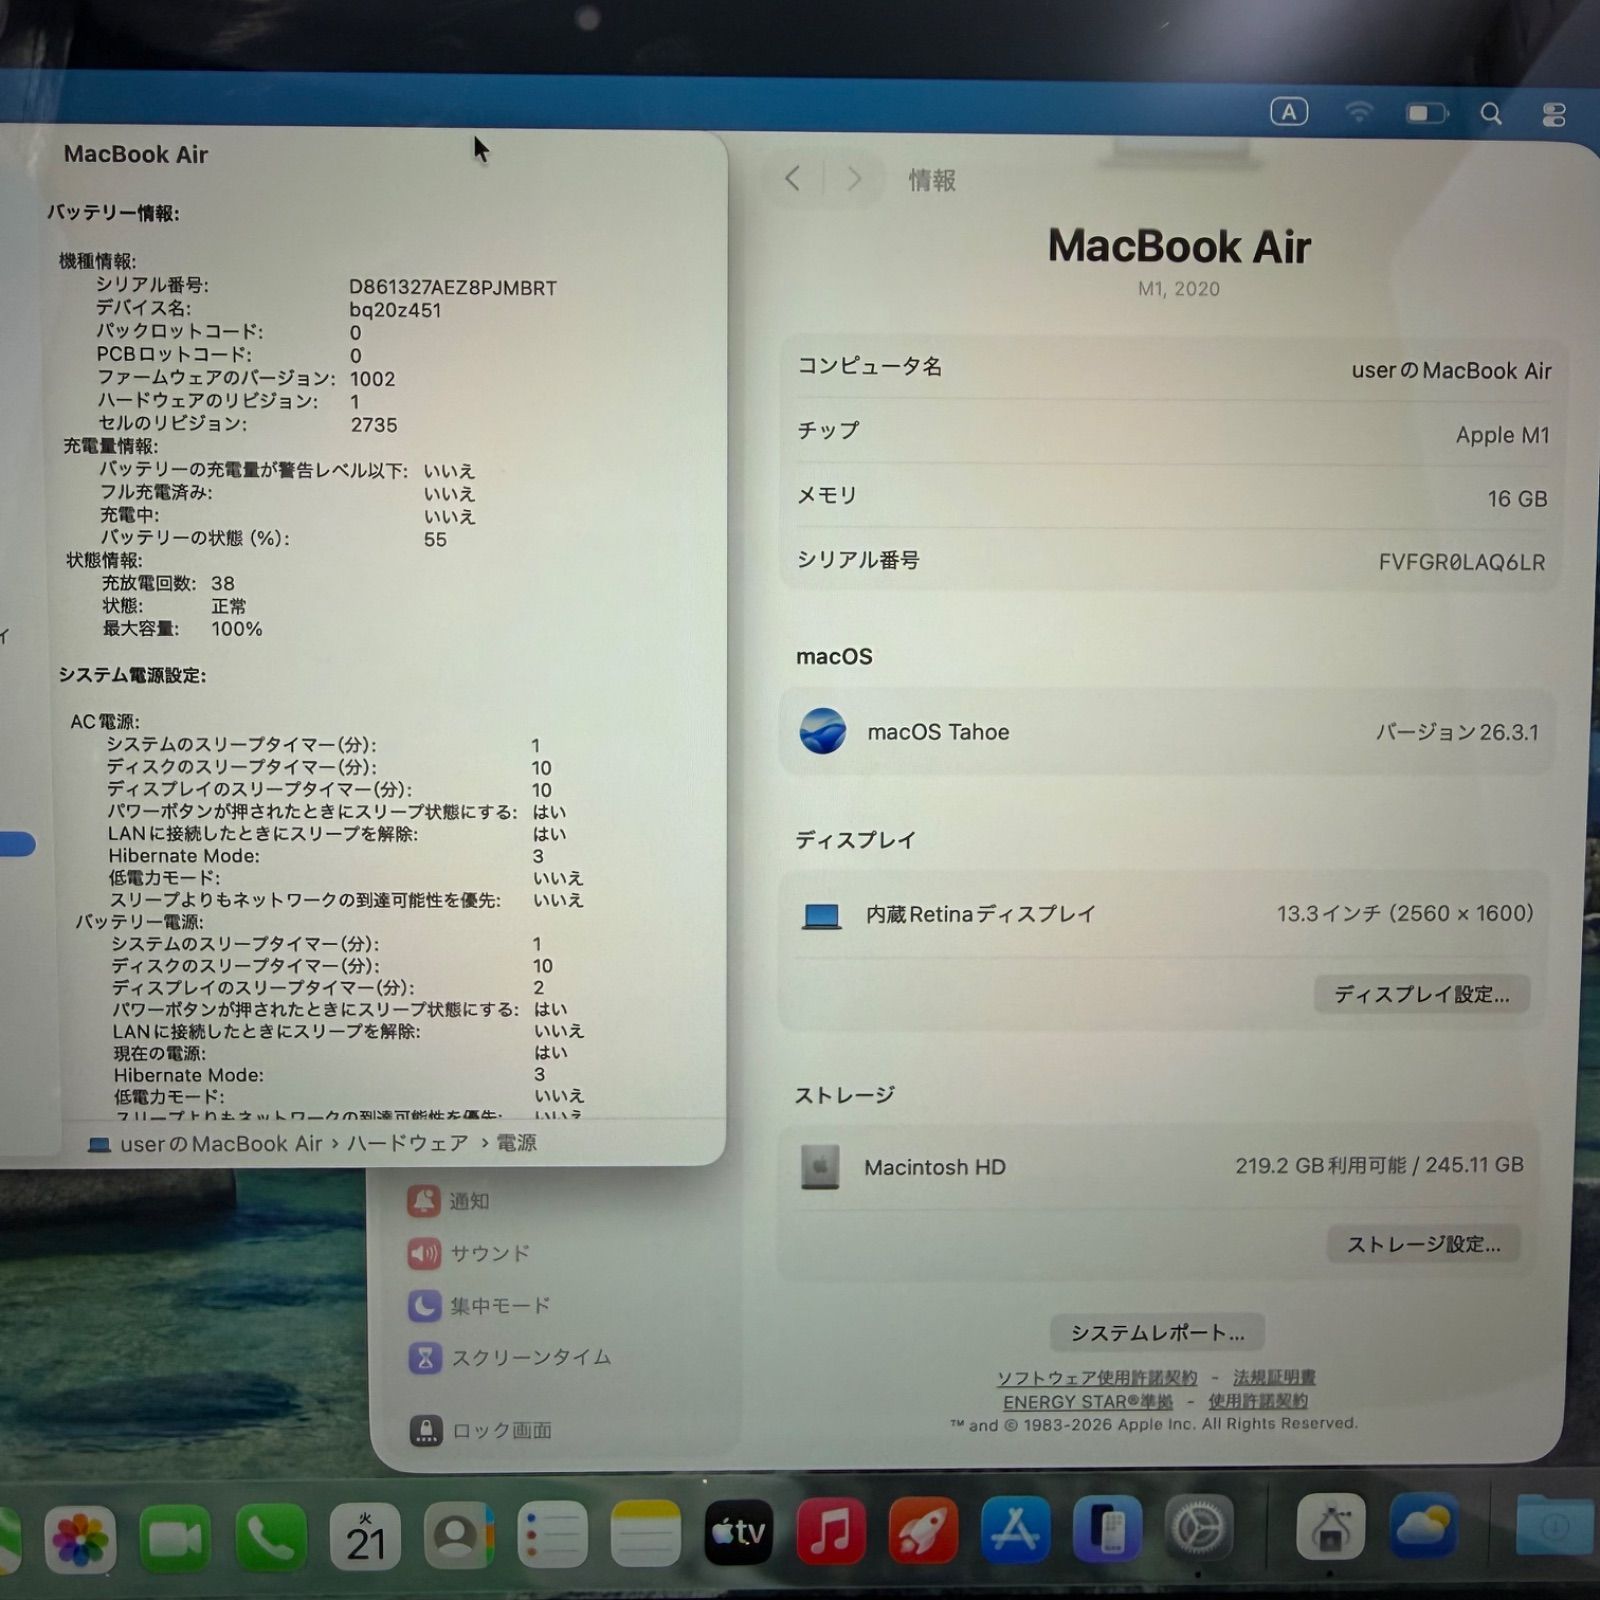Open the 法規証明書 link
The image size is (1600, 1600).
tap(1274, 1378)
